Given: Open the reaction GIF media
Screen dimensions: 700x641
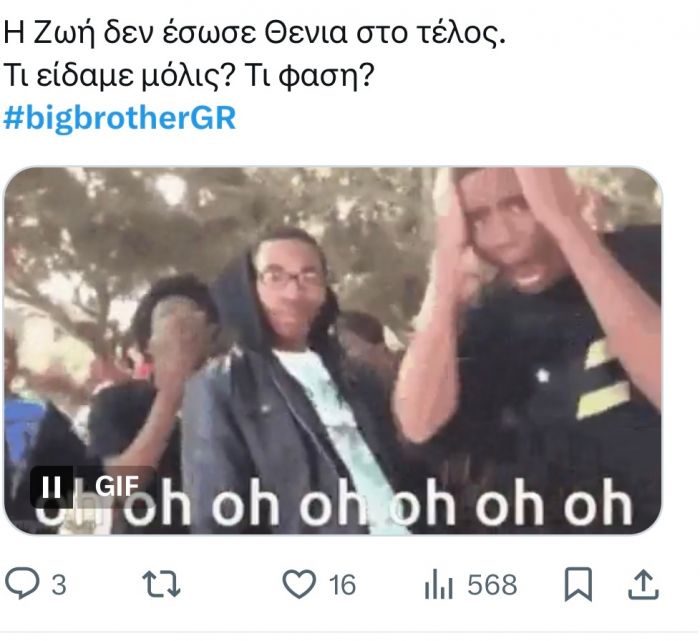Looking at the screenshot, I should (333, 350).
